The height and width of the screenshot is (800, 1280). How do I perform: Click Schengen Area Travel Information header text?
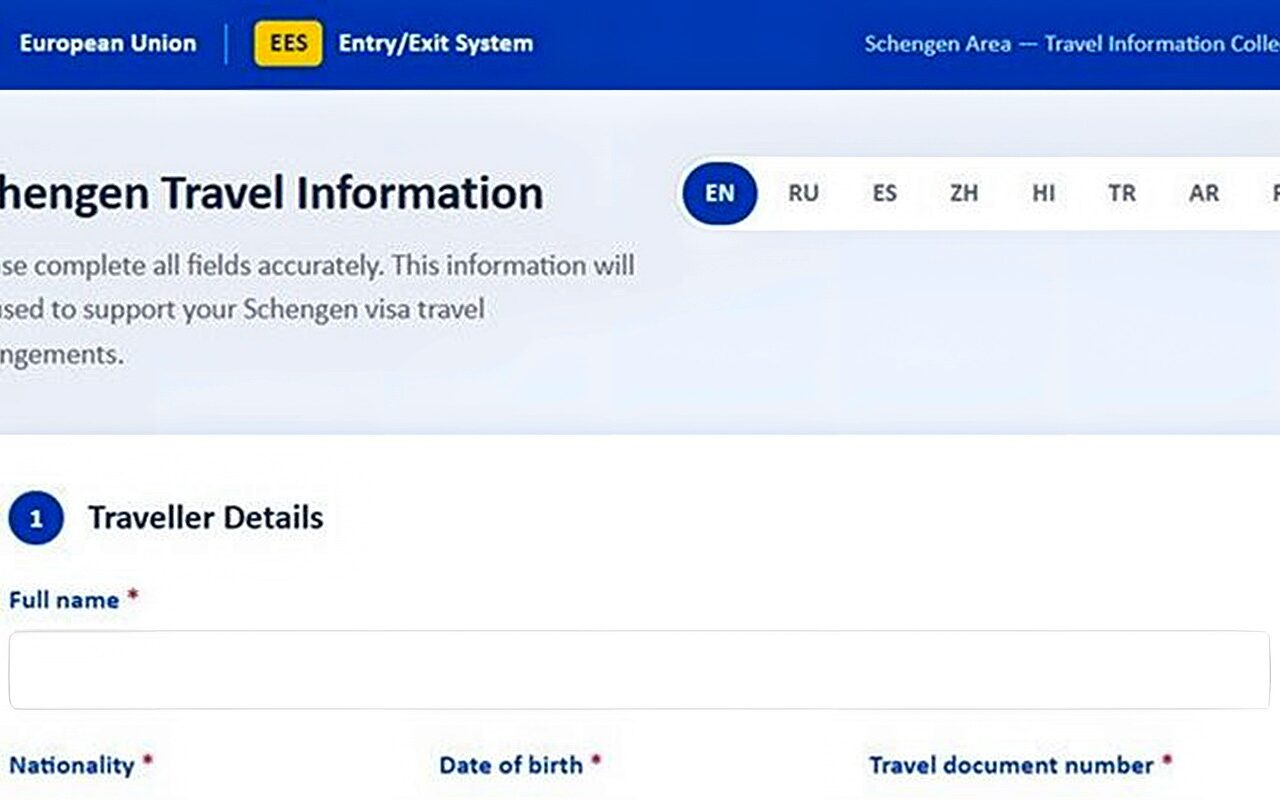1072,44
